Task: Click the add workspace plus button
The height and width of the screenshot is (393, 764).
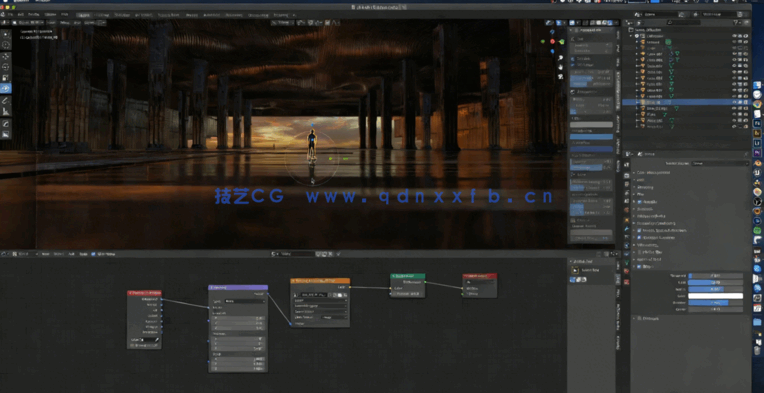Action: click(x=294, y=15)
